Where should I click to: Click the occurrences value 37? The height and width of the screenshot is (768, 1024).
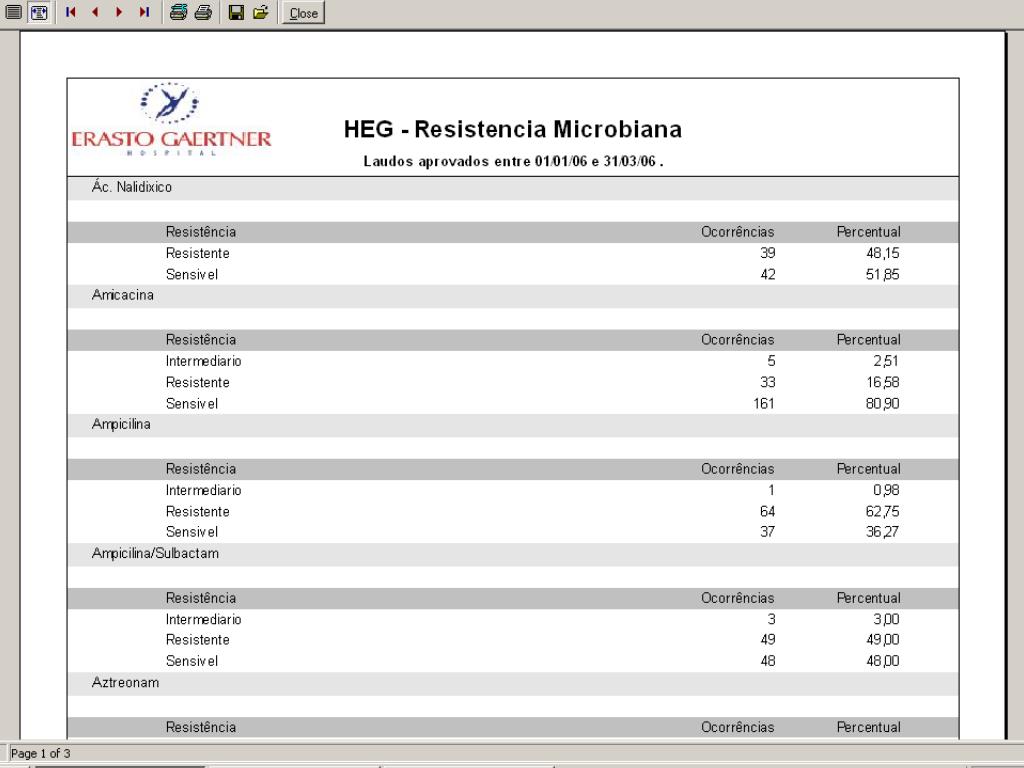tap(767, 532)
